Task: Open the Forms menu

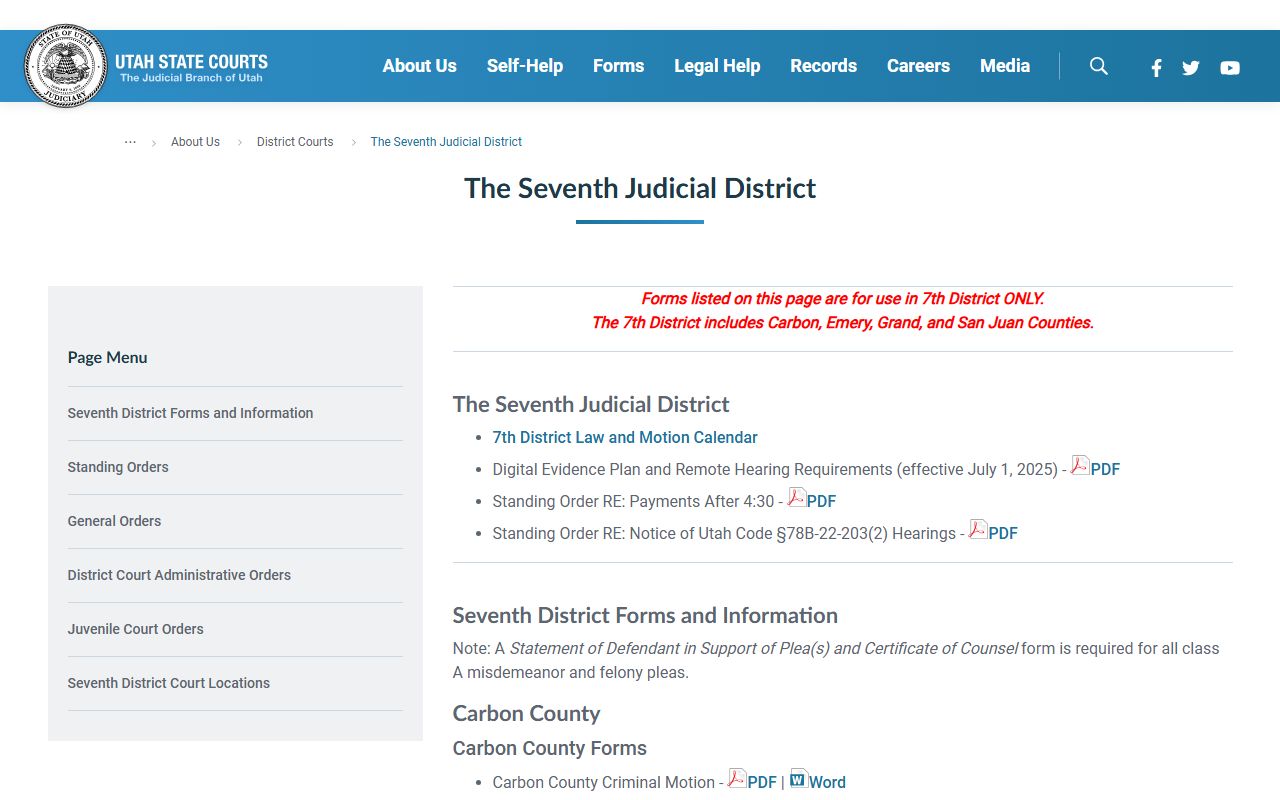Action: (x=618, y=66)
